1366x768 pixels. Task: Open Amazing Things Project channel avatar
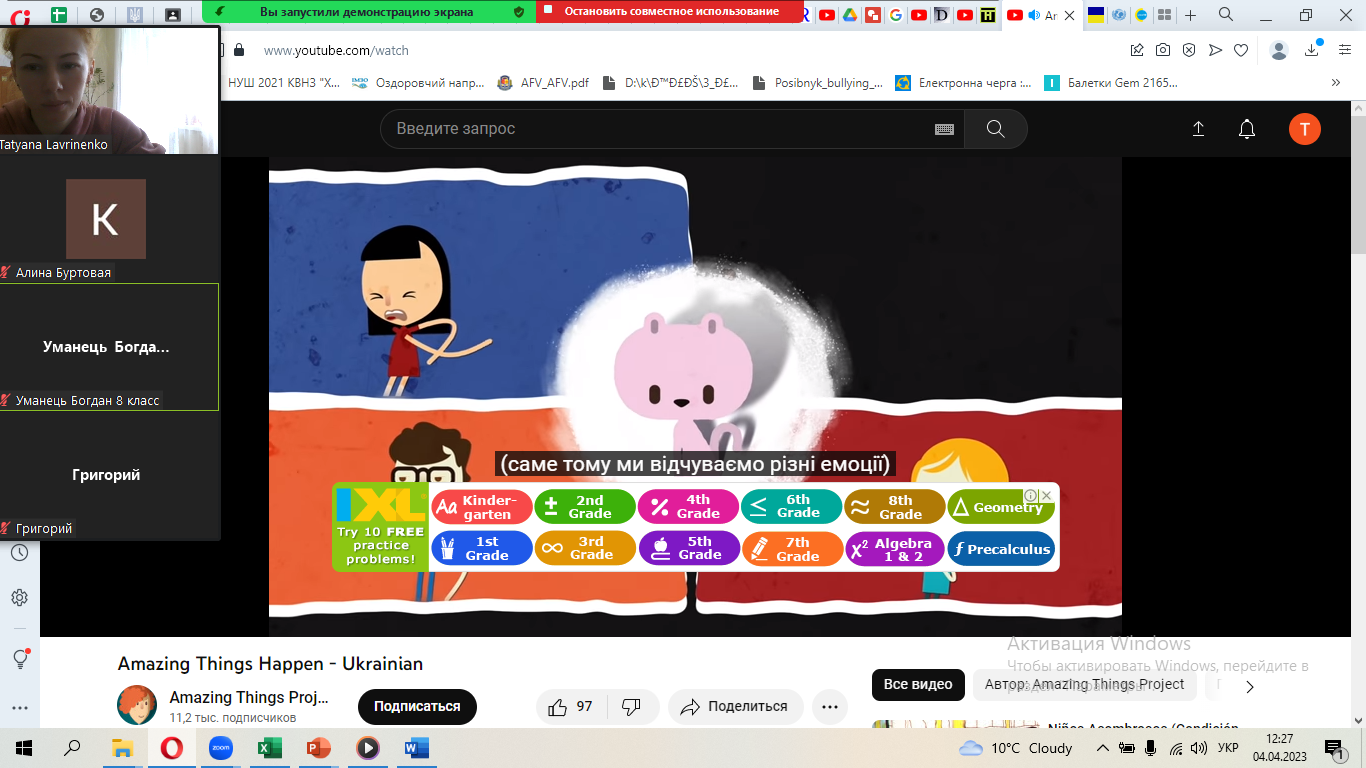137,705
